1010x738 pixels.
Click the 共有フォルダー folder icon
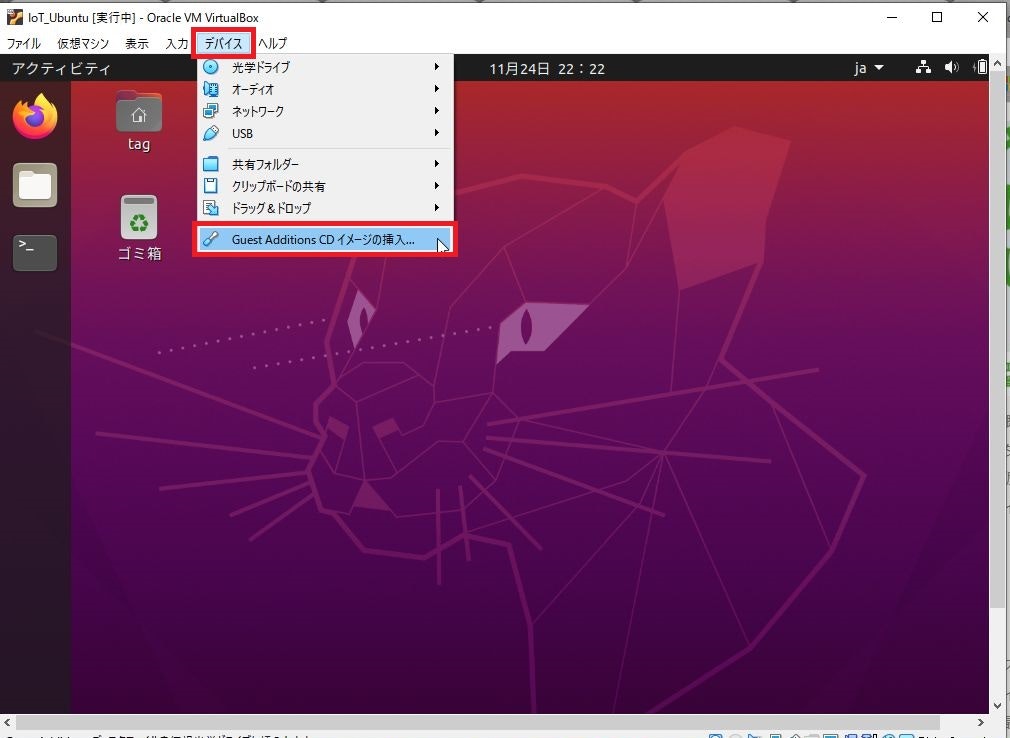(211, 164)
